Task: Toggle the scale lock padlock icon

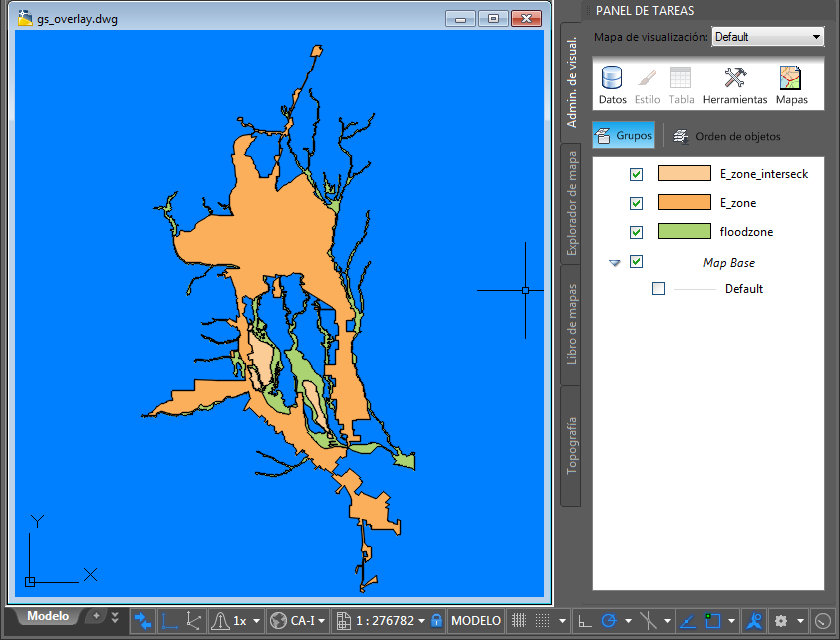Action: tap(437, 621)
